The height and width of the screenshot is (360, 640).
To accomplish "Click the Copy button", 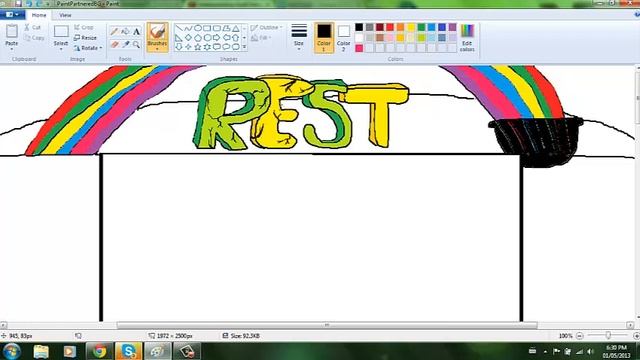I will (x=34, y=38).
